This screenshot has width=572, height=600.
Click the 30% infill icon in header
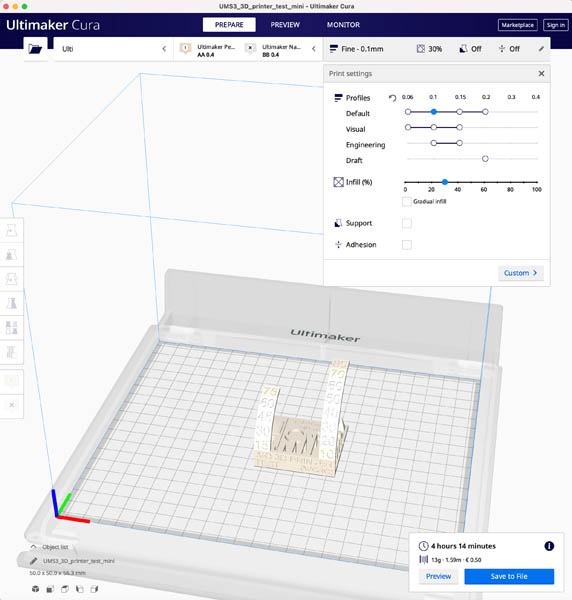(x=420, y=49)
